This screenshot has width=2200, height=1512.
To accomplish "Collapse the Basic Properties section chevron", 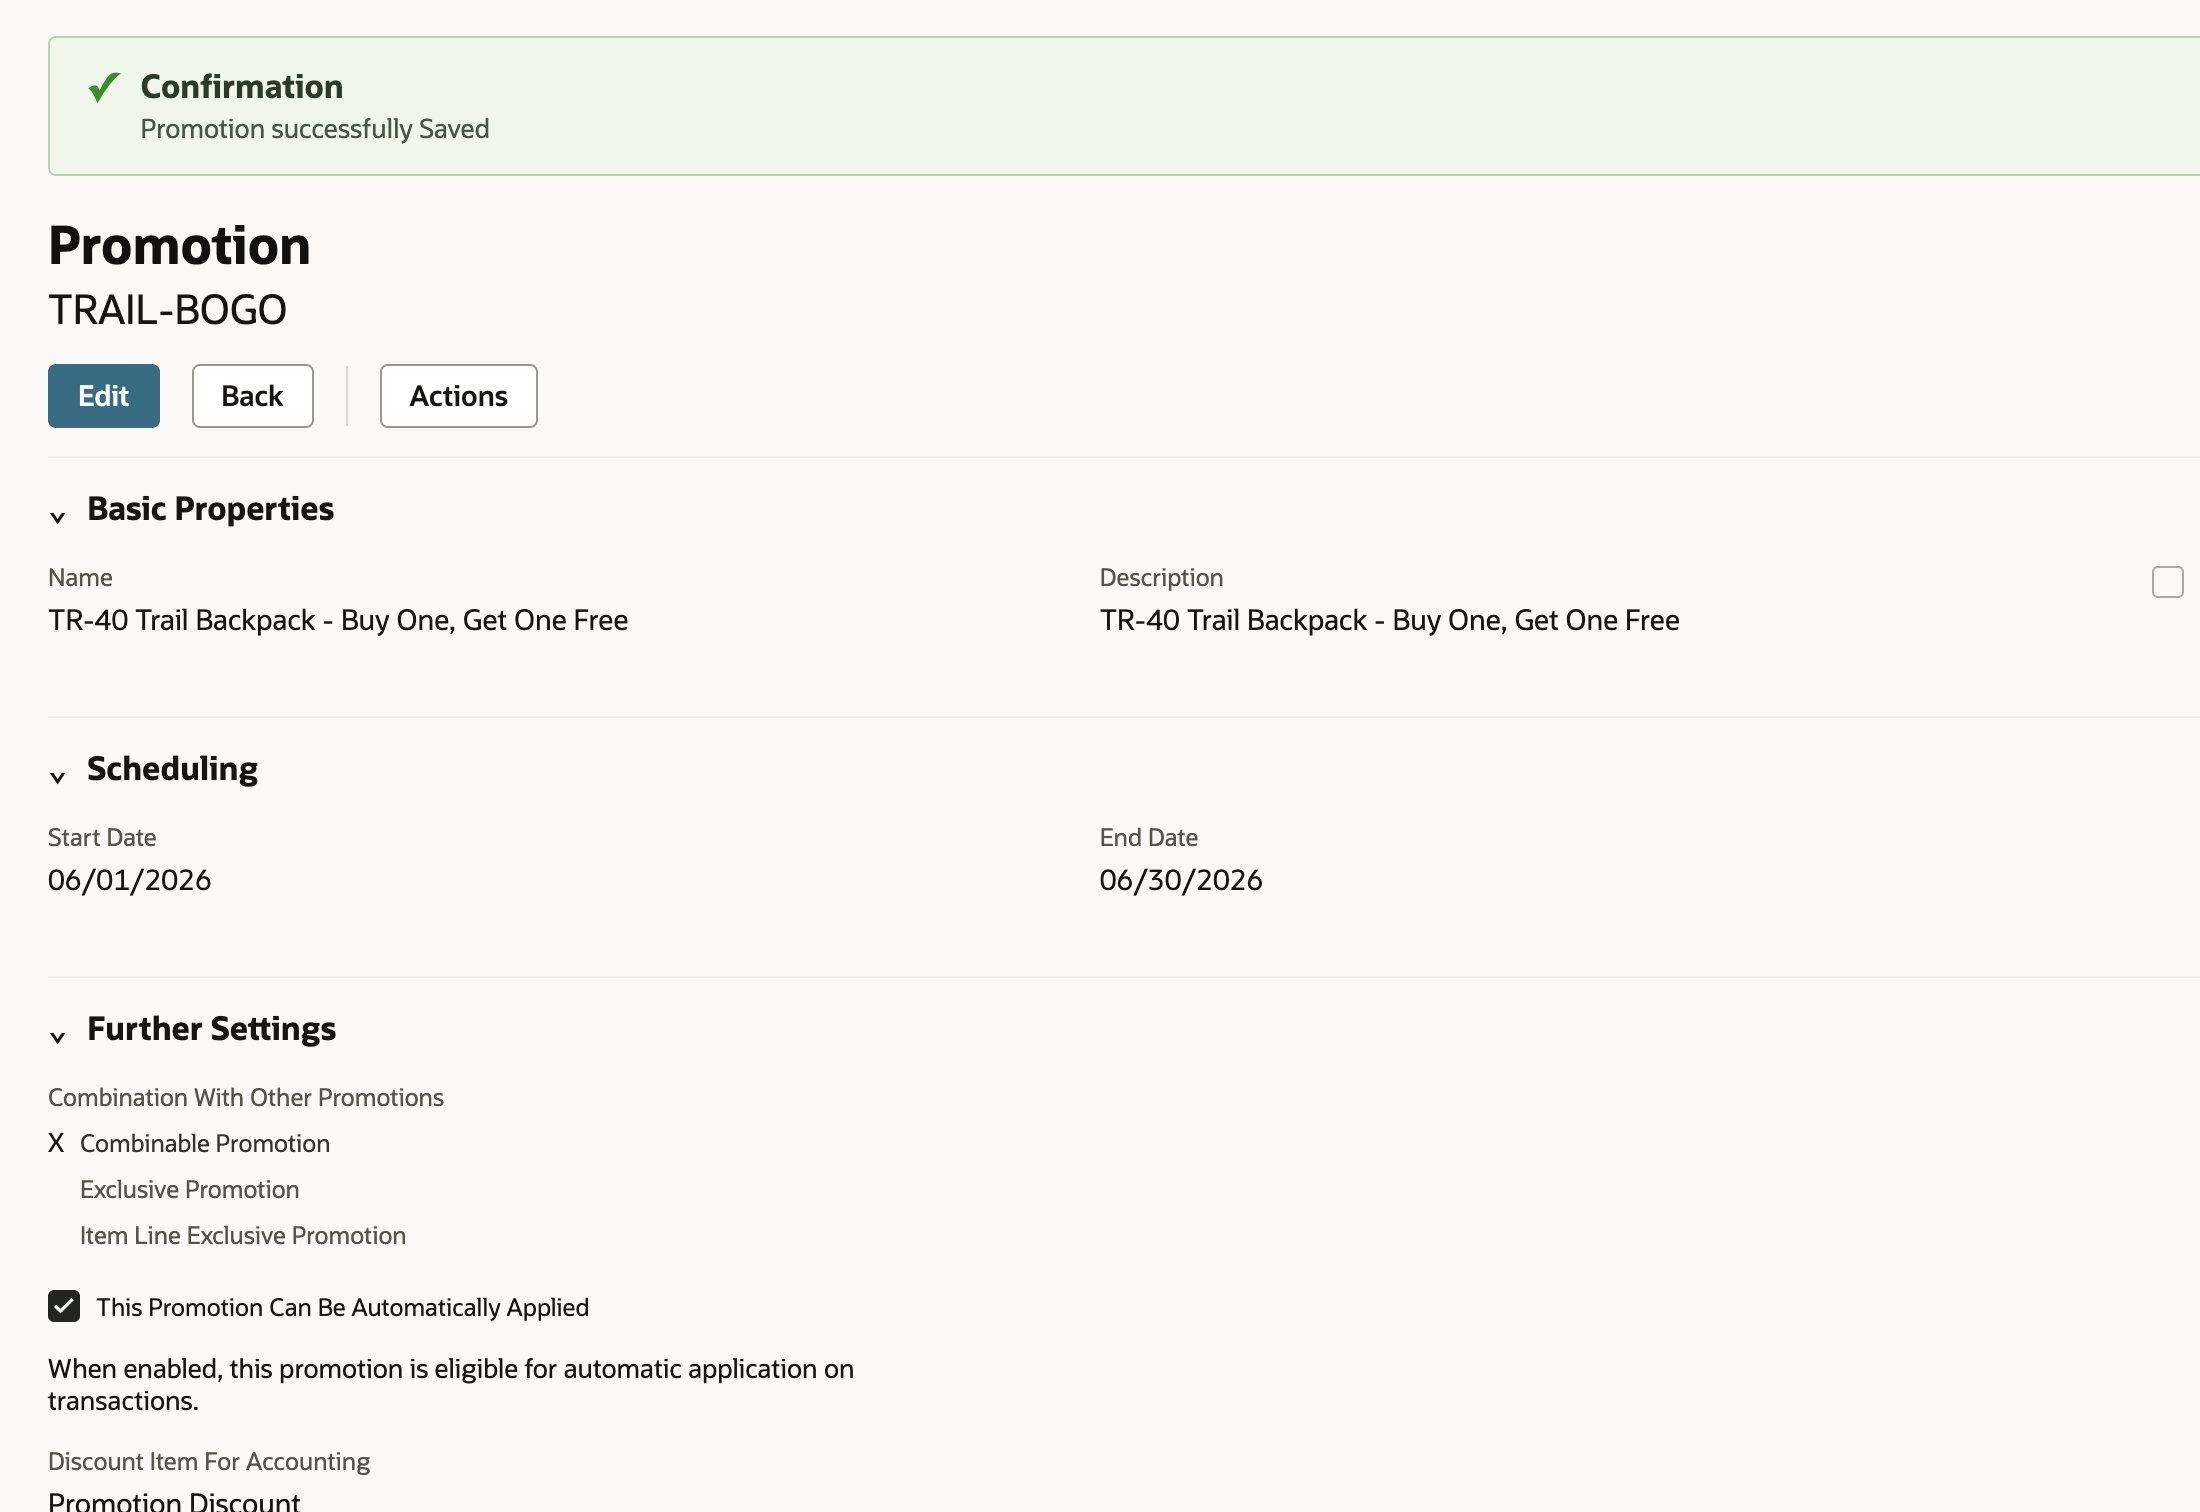I will [58, 517].
